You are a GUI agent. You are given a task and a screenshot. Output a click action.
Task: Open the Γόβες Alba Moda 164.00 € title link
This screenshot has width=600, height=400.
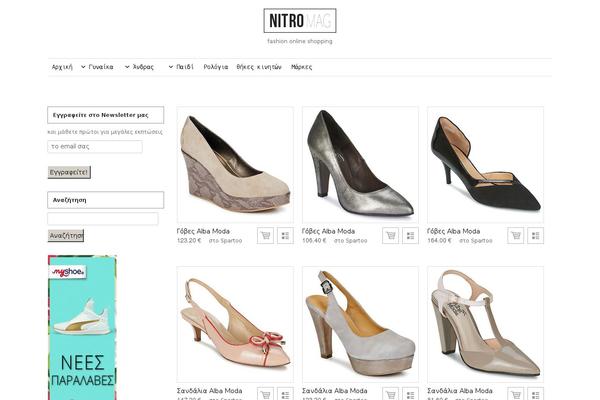click(453, 231)
